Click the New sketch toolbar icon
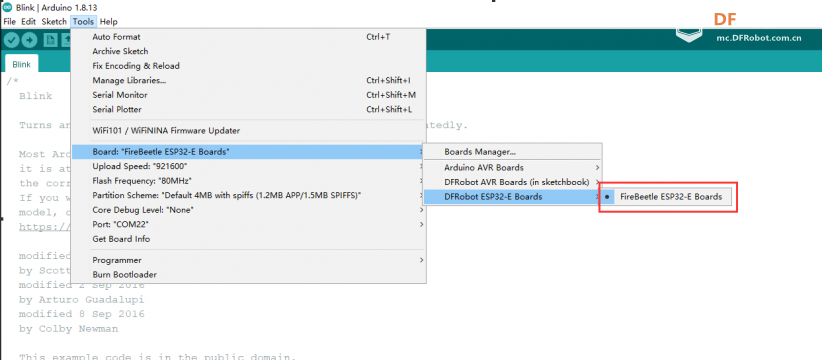 (50, 40)
